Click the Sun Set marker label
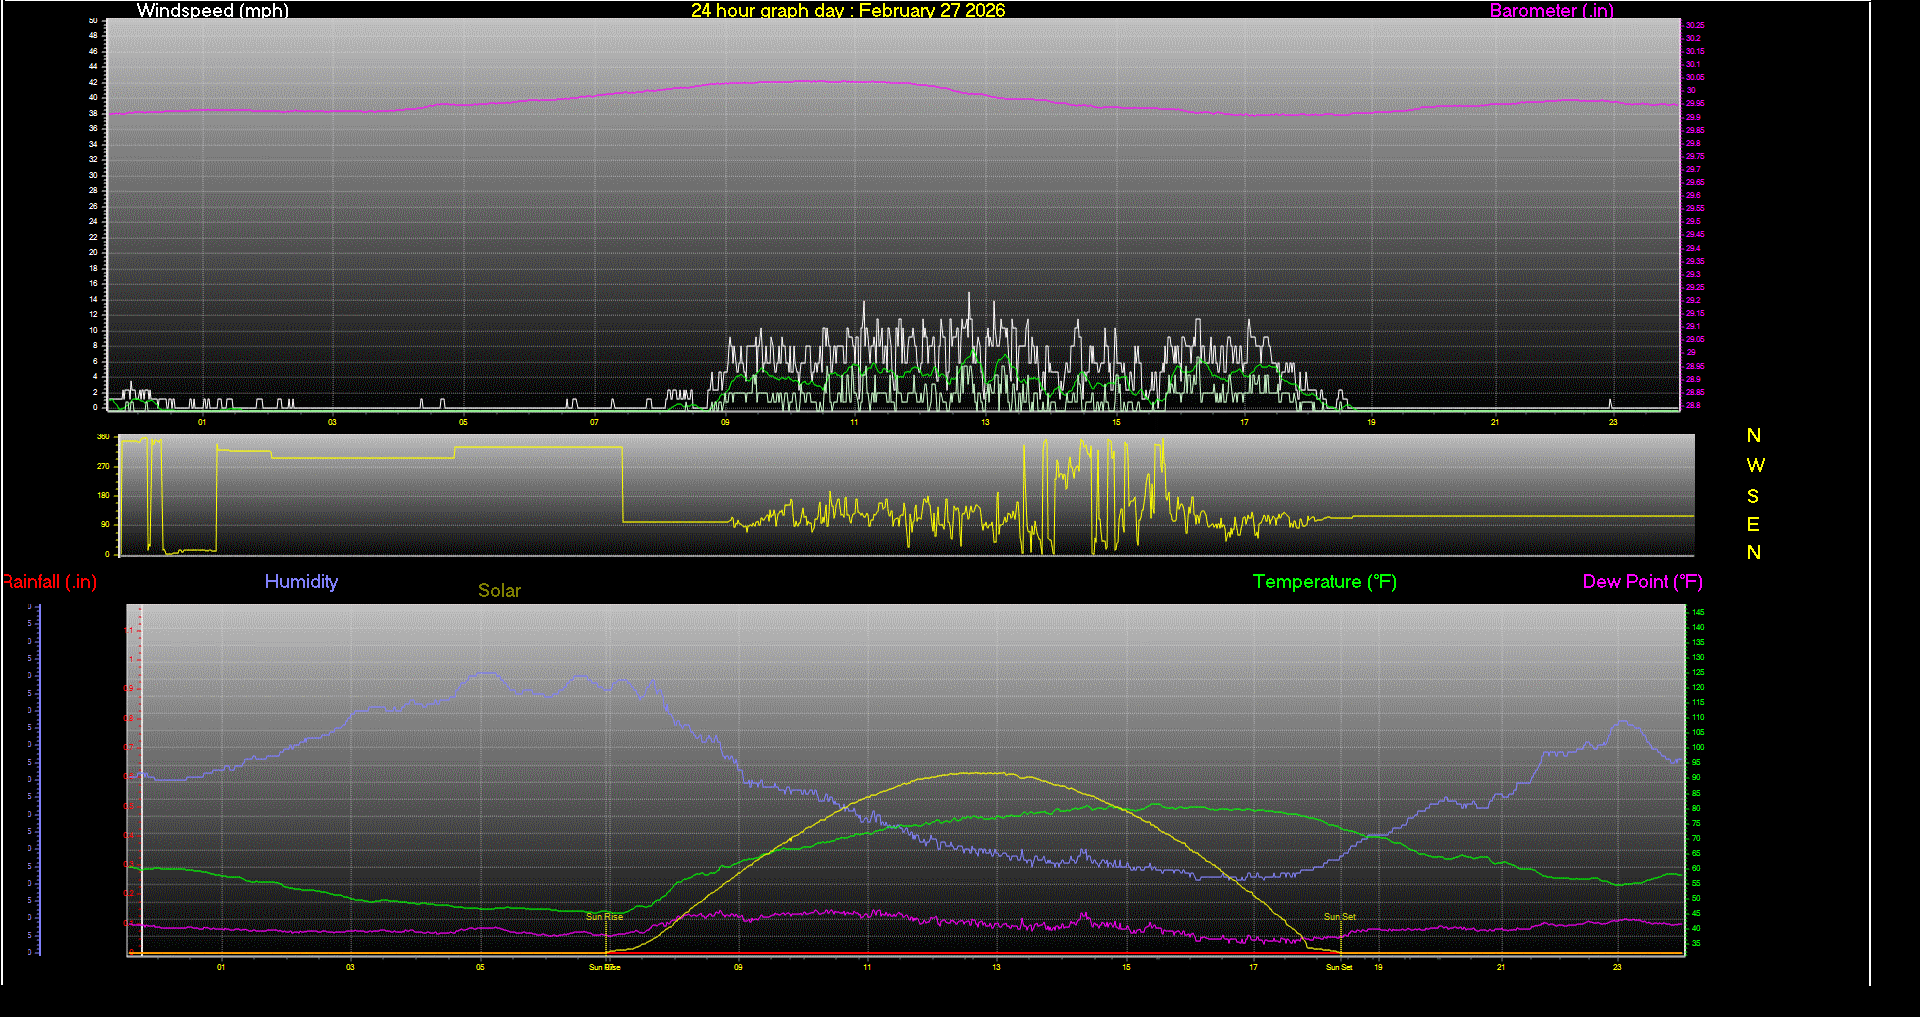The height and width of the screenshot is (1017, 1920). (1339, 915)
